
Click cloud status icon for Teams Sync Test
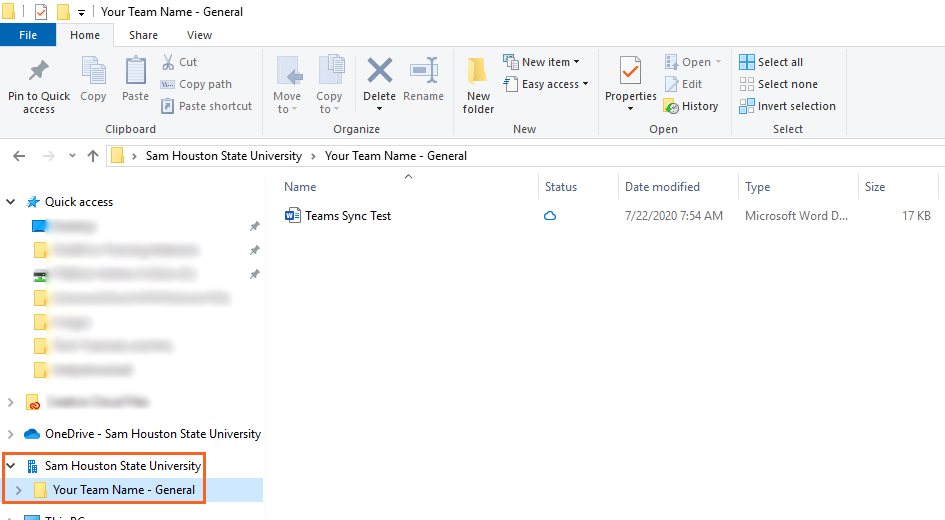[x=550, y=216]
